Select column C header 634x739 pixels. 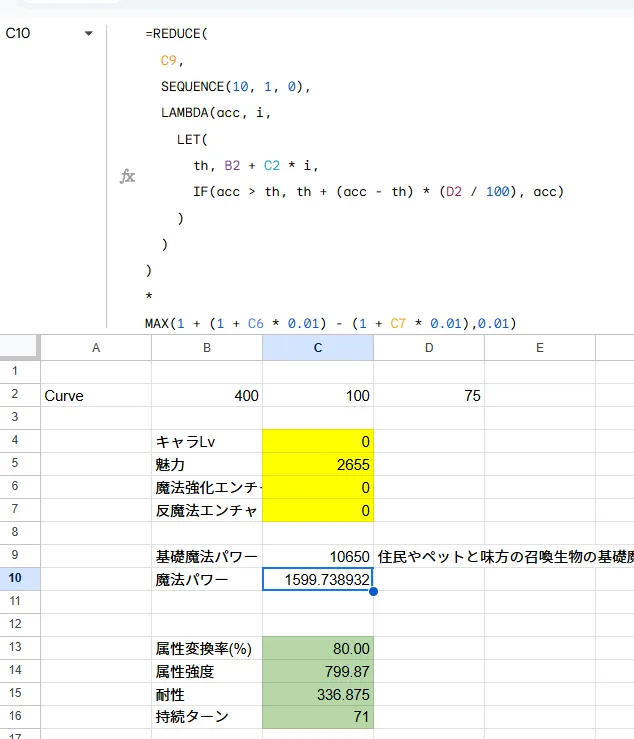pyautogui.click(x=317, y=347)
